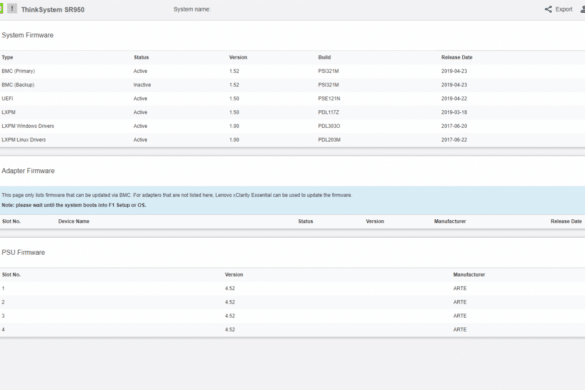This screenshot has height=390, width=585.
Task: Click build PDL117Z
Action: 328,112
